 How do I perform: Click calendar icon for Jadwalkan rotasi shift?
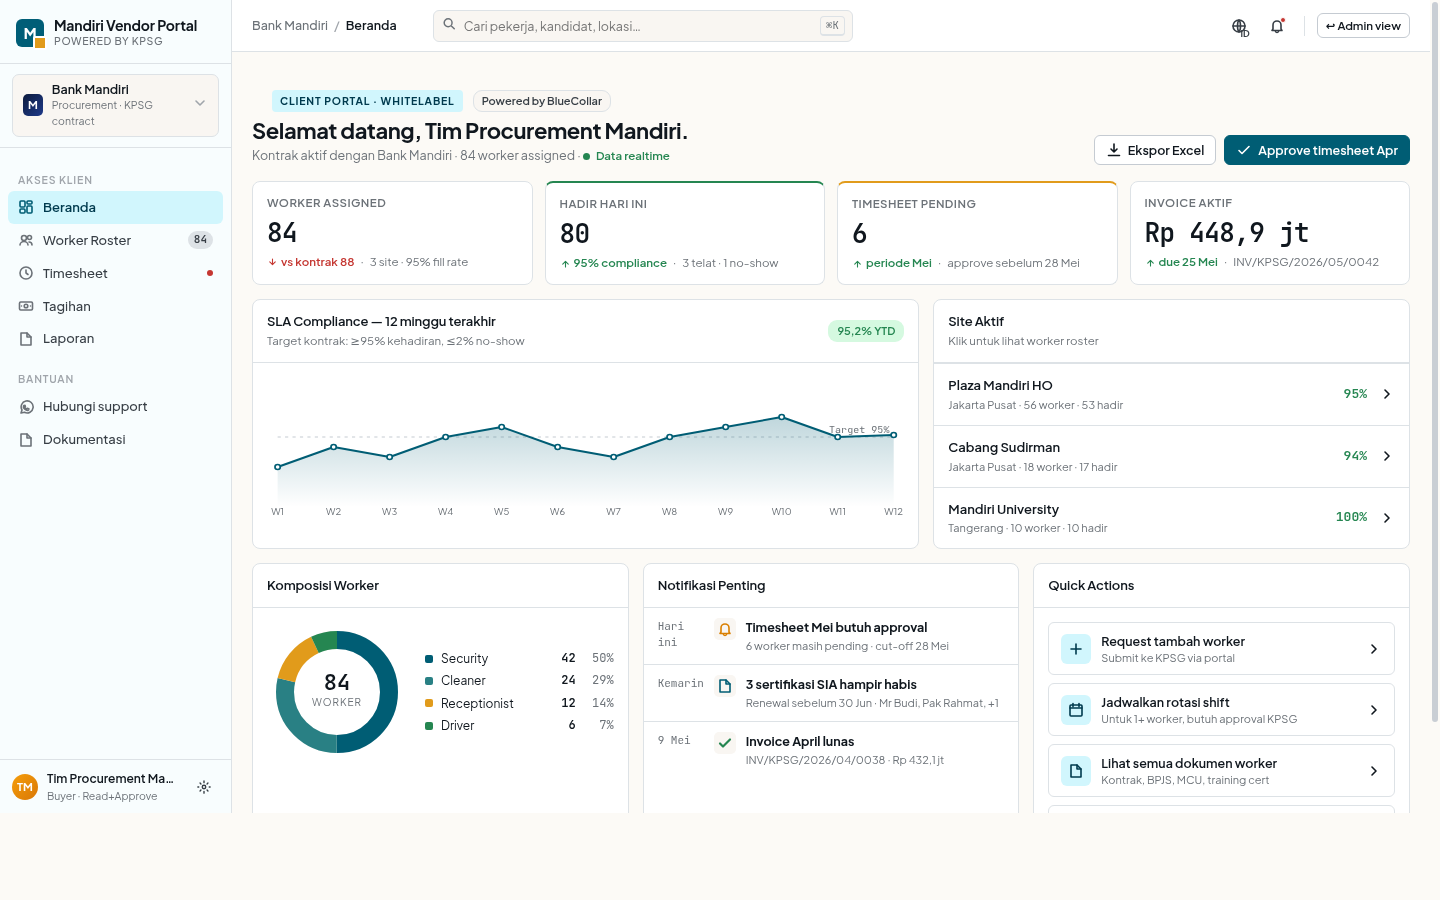coord(1076,710)
